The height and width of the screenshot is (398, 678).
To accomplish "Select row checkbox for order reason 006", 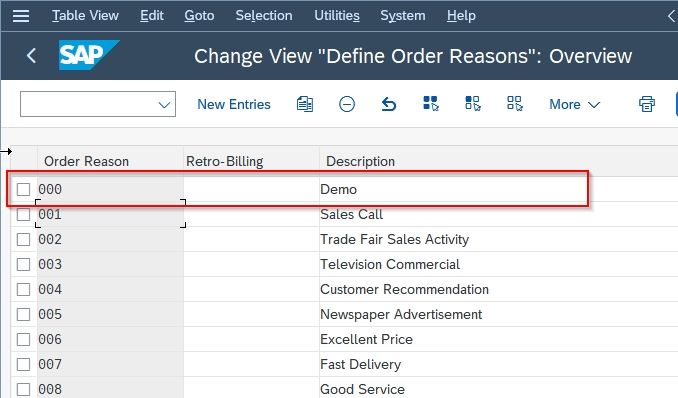I will click(23, 339).
